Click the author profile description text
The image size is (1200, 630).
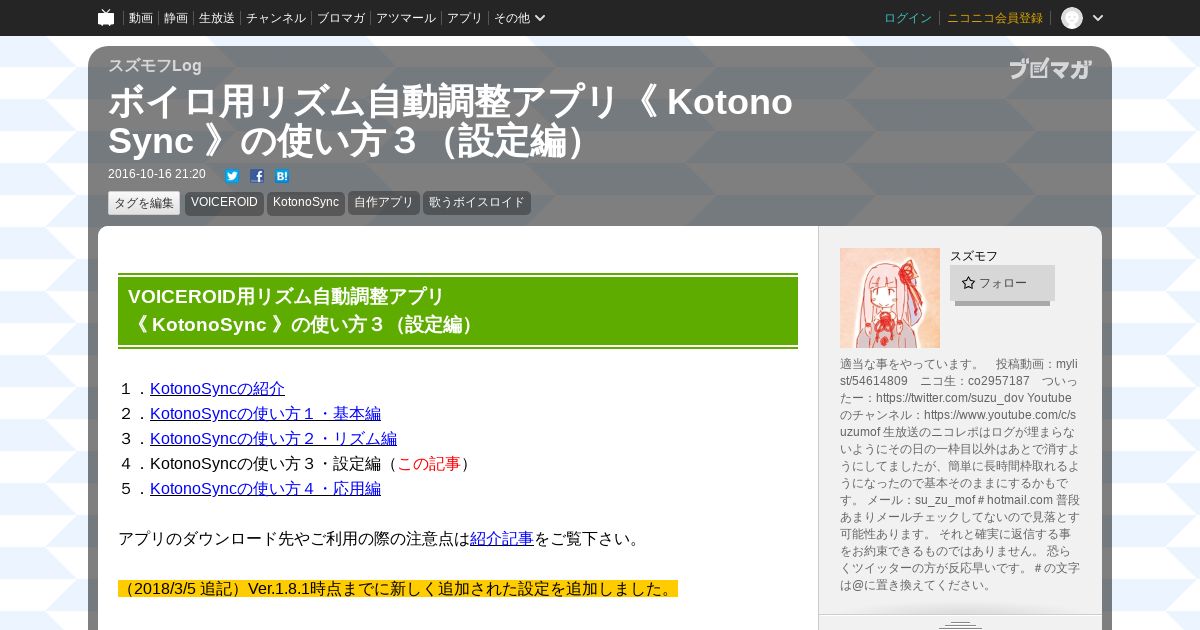tap(960, 474)
